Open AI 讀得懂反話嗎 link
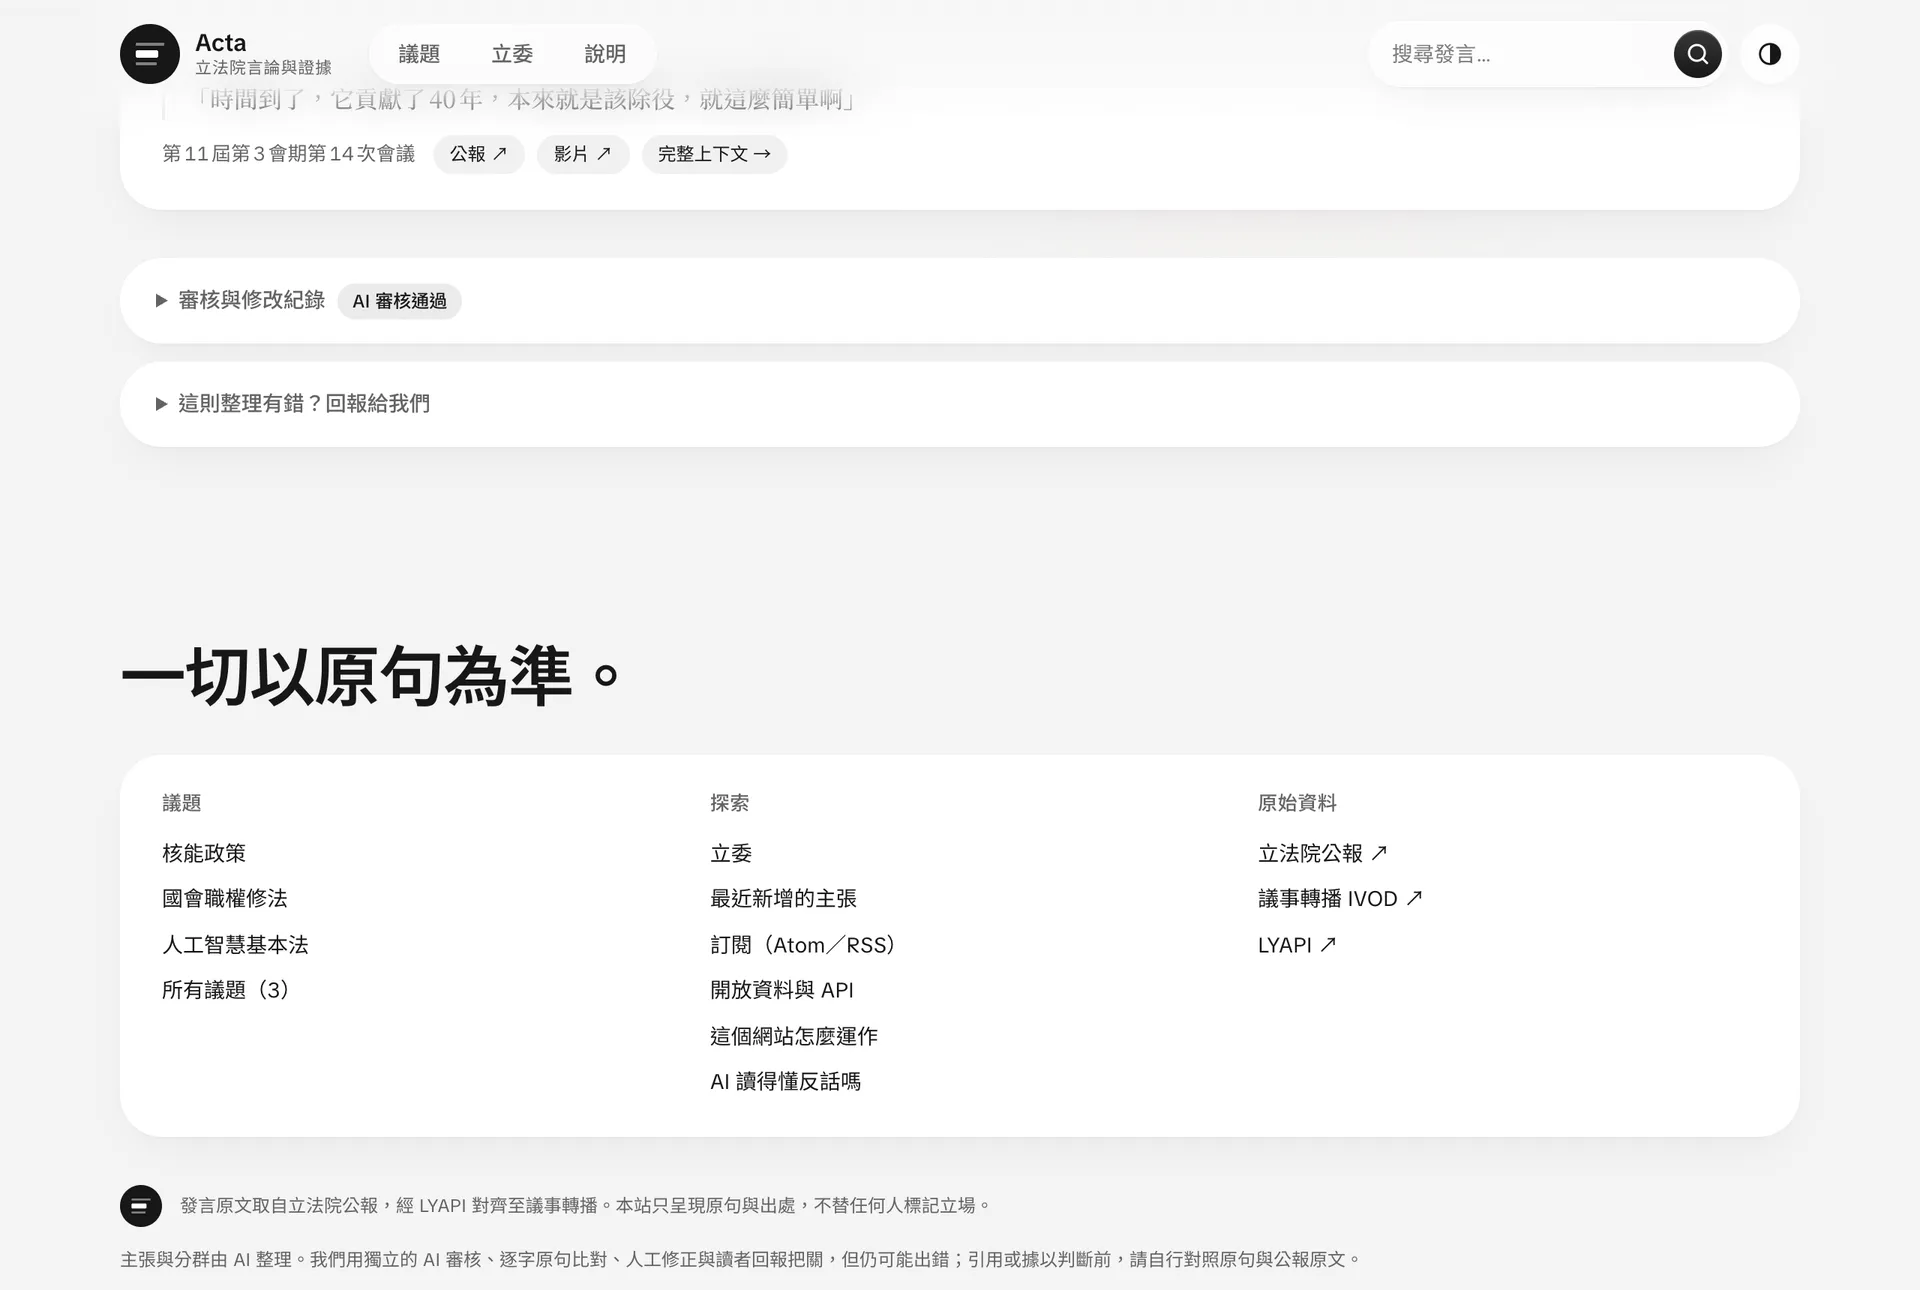This screenshot has height=1290, width=1920. point(785,1081)
